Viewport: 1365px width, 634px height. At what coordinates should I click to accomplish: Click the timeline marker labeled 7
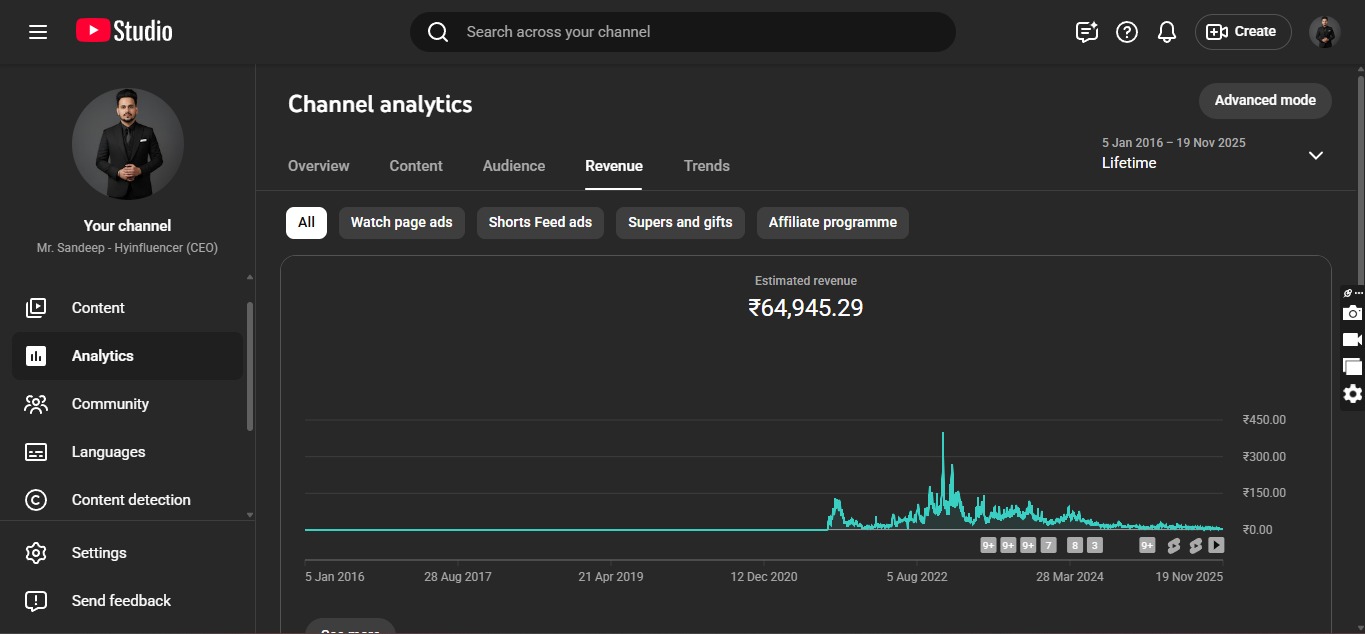[x=1048, y=545]
